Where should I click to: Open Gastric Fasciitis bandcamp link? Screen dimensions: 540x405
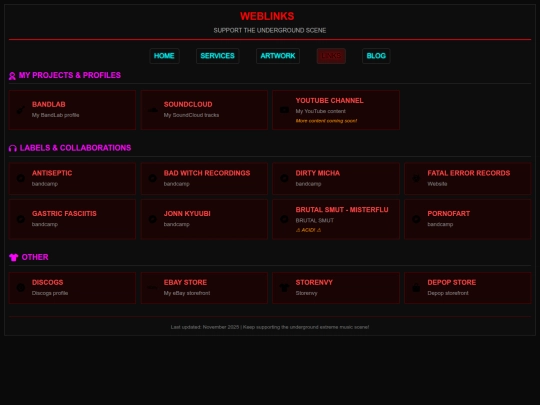click(72, 219)
